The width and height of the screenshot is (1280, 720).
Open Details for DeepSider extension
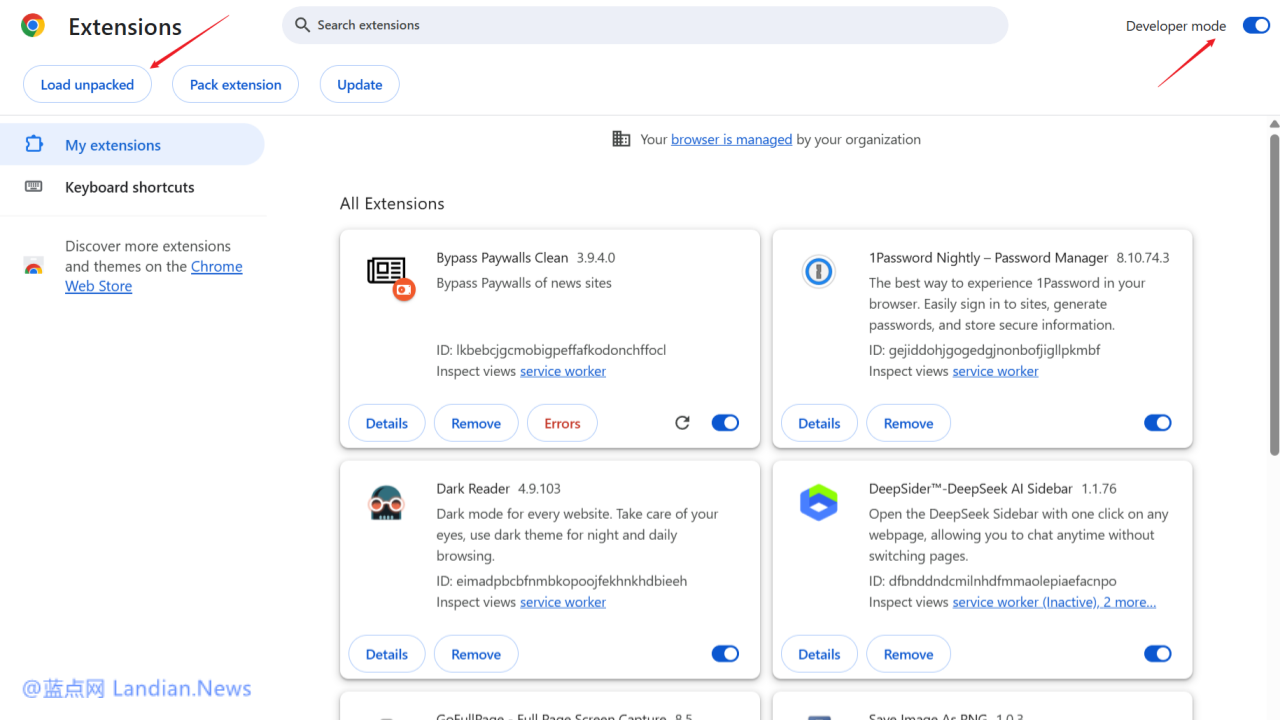pyautogui.click(x=819, y=654)
